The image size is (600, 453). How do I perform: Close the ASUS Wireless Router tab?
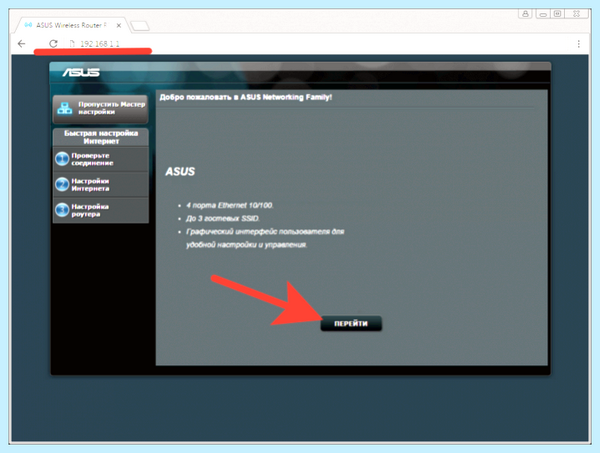(x=119, y=26)
